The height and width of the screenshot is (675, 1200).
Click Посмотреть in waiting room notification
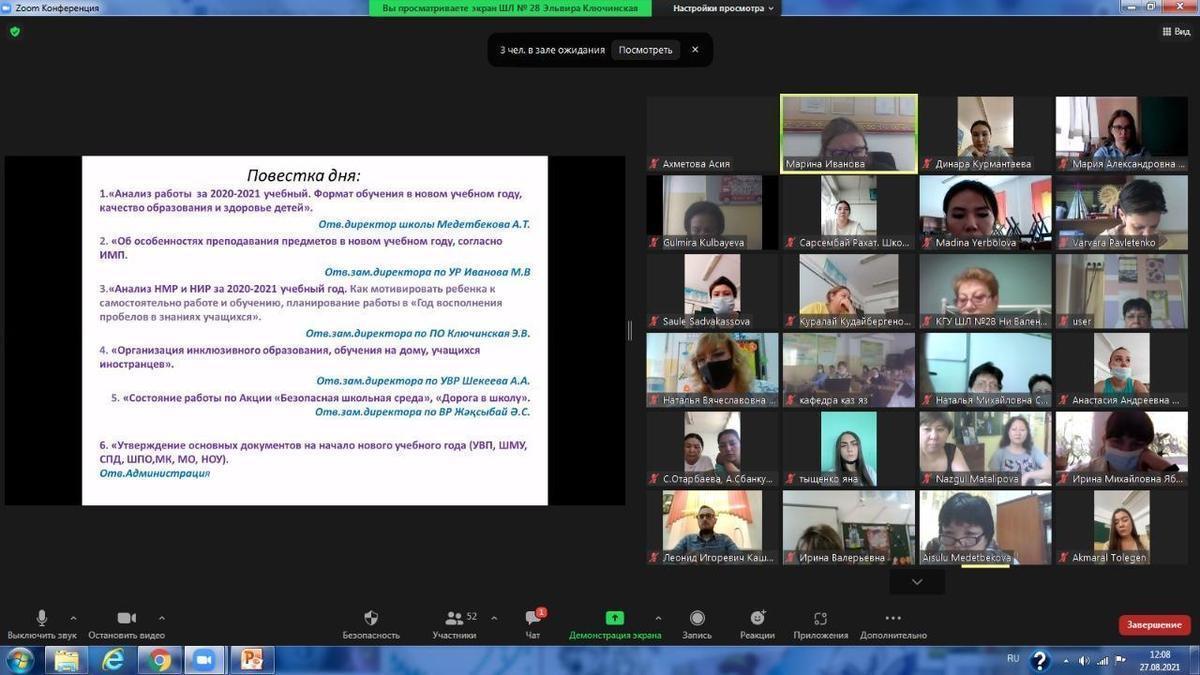coord(645,50)
